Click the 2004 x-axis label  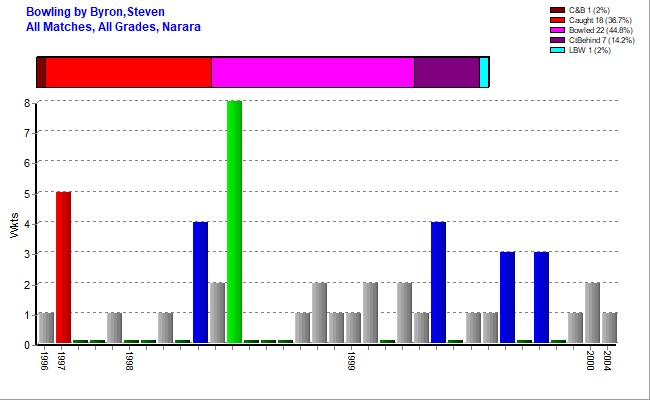click(x=607, y=361)
